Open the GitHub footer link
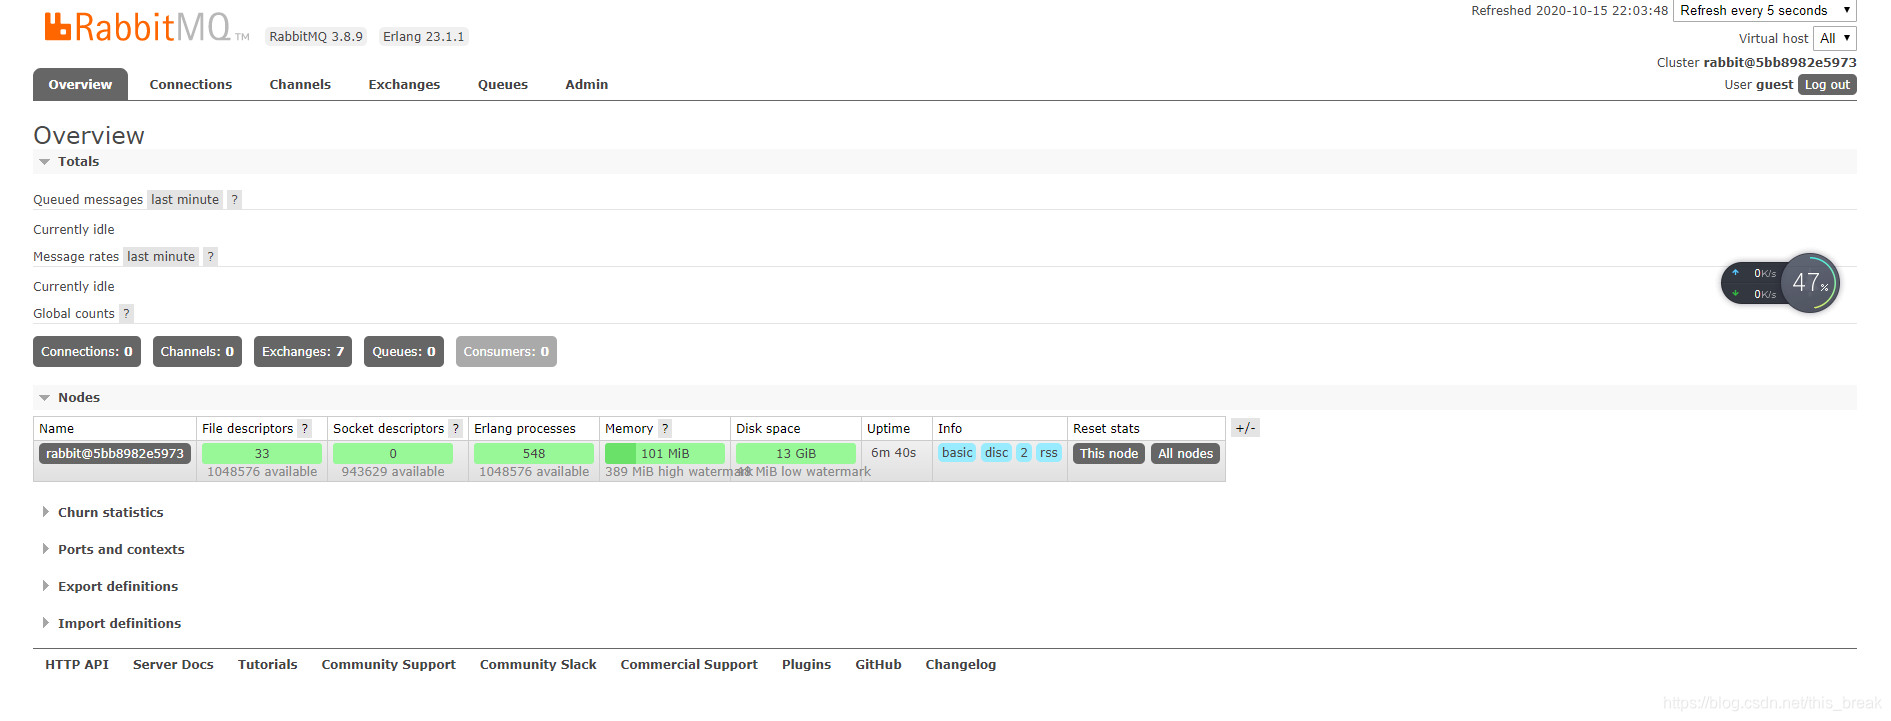Image resolution: width=1891 pixels, height=721 pixels. 879,665
